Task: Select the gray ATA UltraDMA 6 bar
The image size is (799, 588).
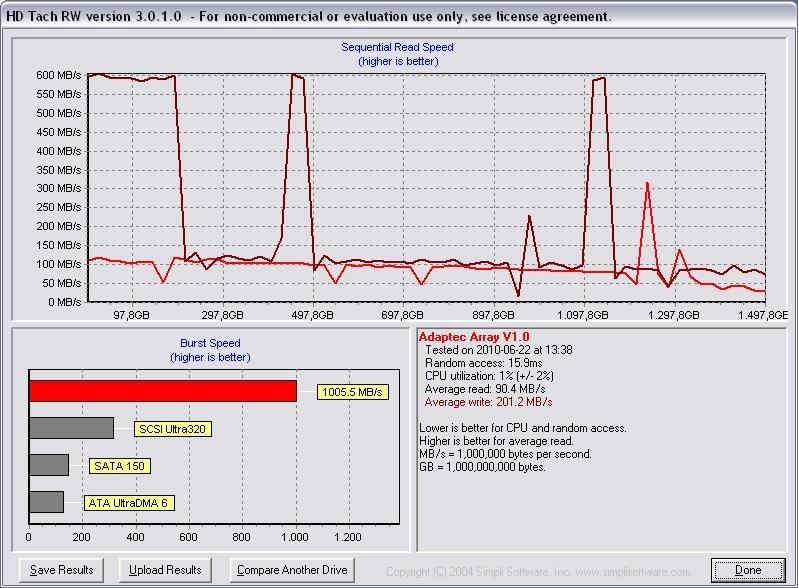Action: [46, 502]
